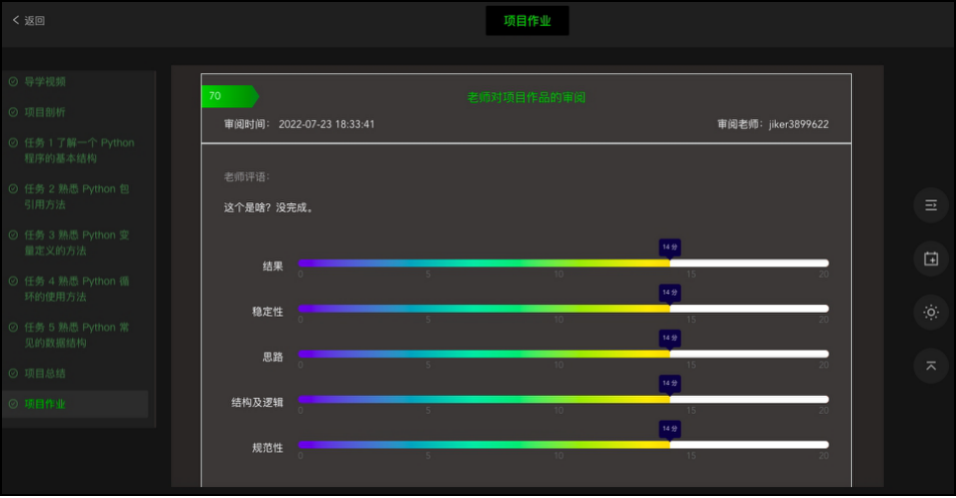
Task: Click the 规范性 row label
Action: [268, 448]
